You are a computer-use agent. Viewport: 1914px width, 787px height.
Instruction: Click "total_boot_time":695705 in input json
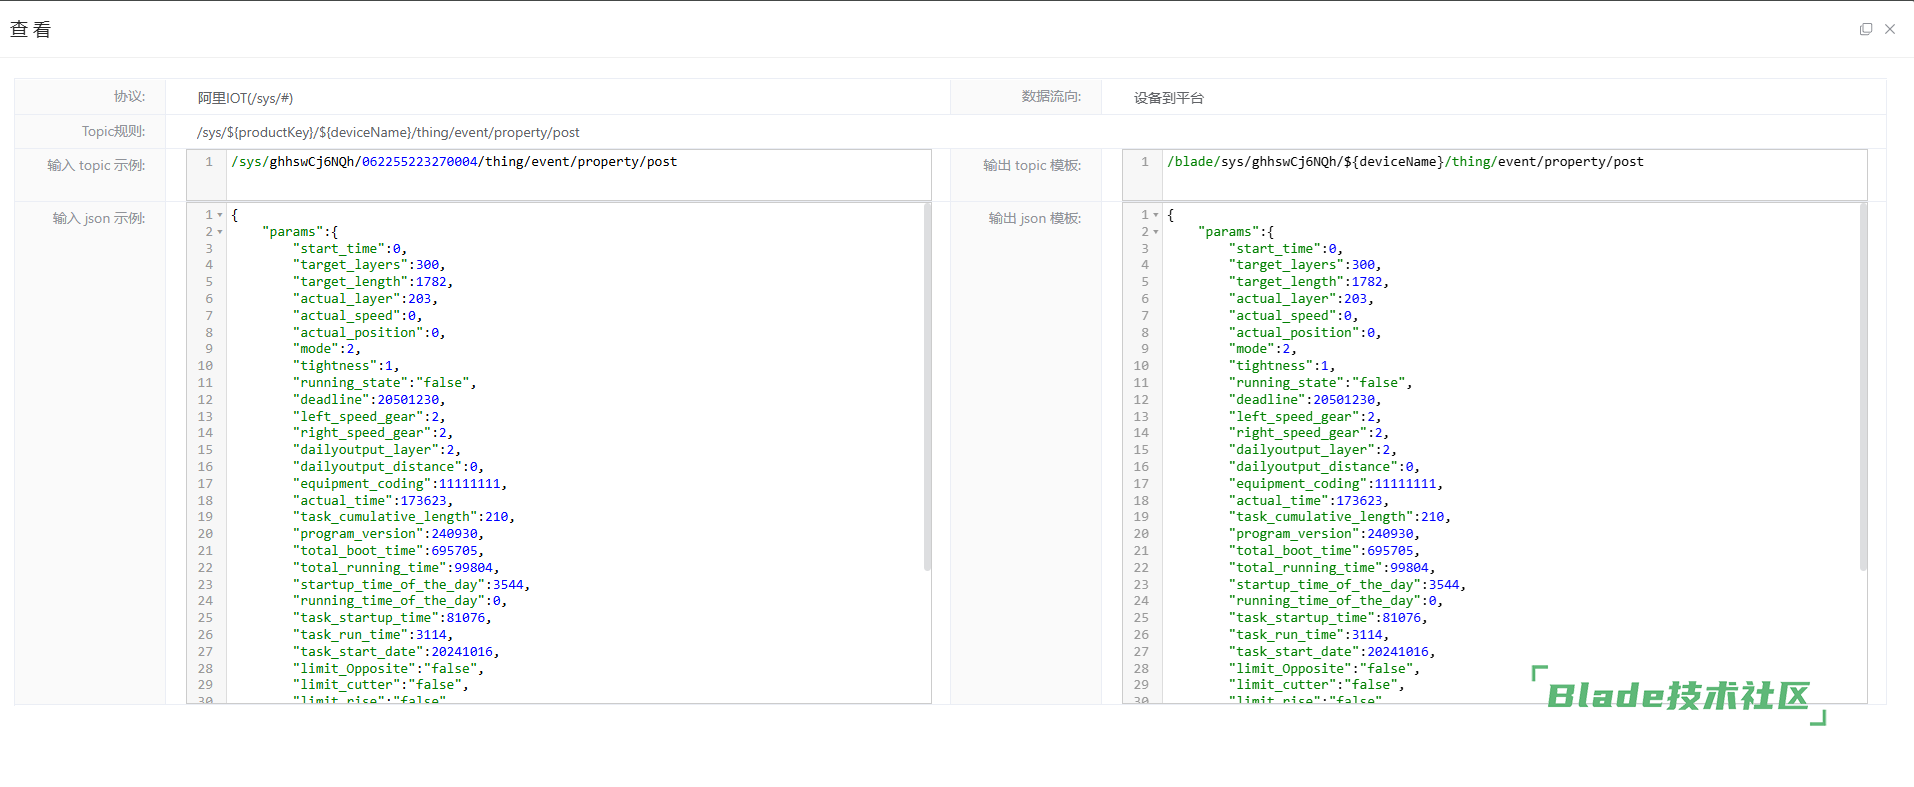(385, 551)
